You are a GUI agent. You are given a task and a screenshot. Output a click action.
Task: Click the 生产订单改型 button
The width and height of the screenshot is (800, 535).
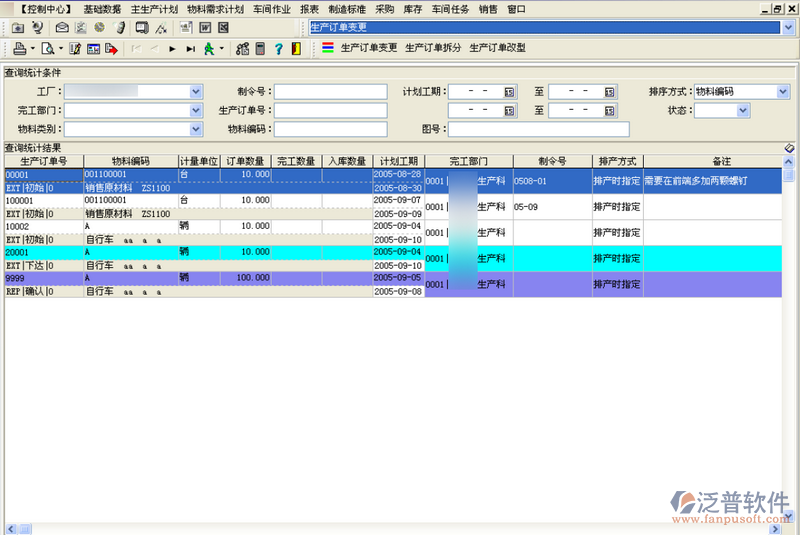click(x=497, y=48)
